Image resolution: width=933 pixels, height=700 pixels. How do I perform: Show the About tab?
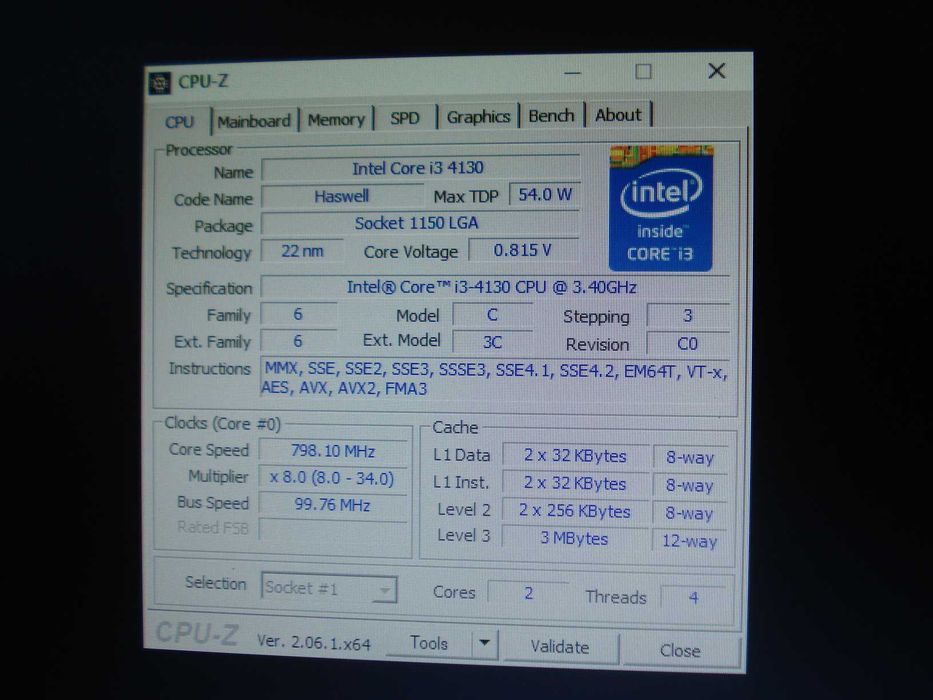pos(618,114)
